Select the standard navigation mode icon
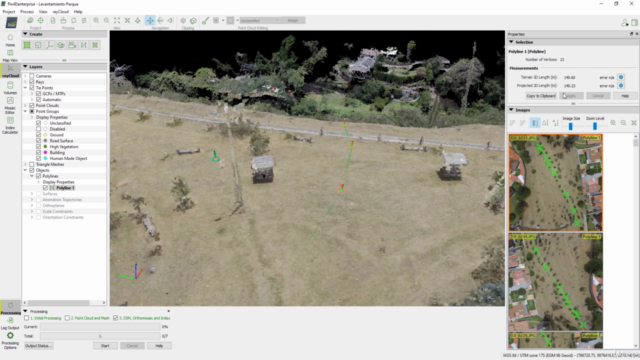This screenshot has width=640, height=360. coord(150,20)
